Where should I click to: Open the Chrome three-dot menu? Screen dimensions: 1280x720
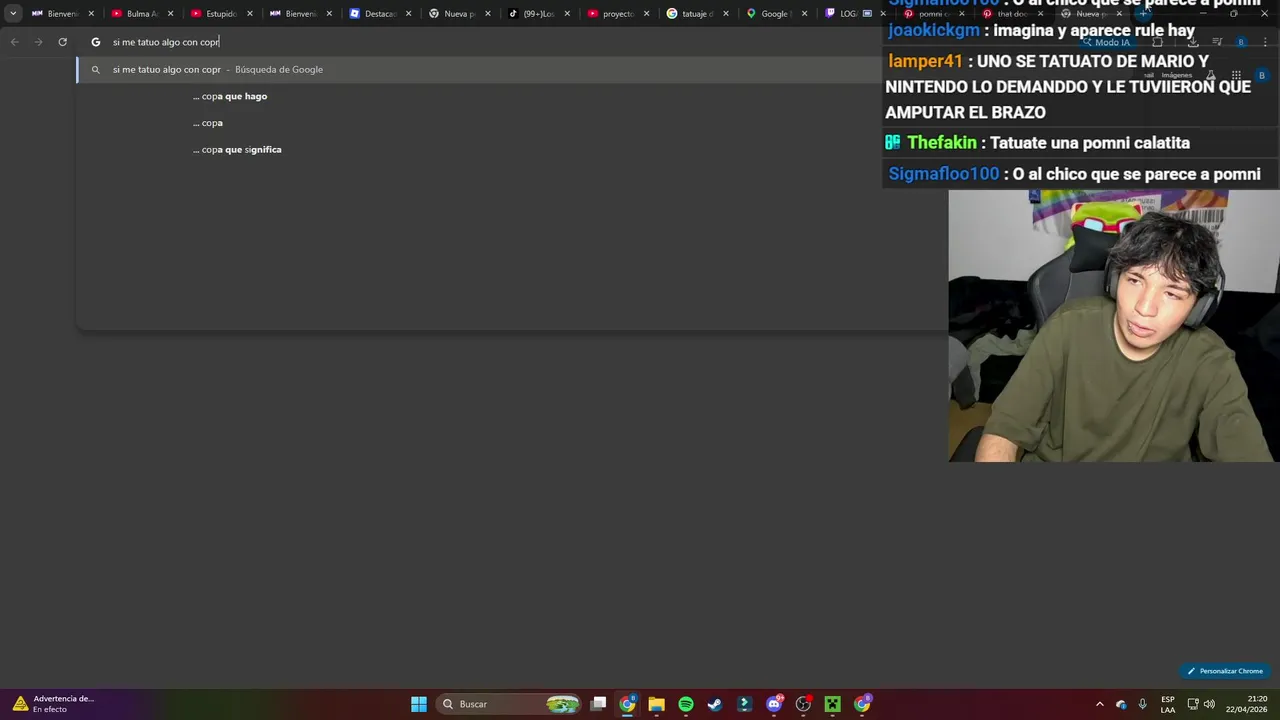click(x=1265, y=42)
